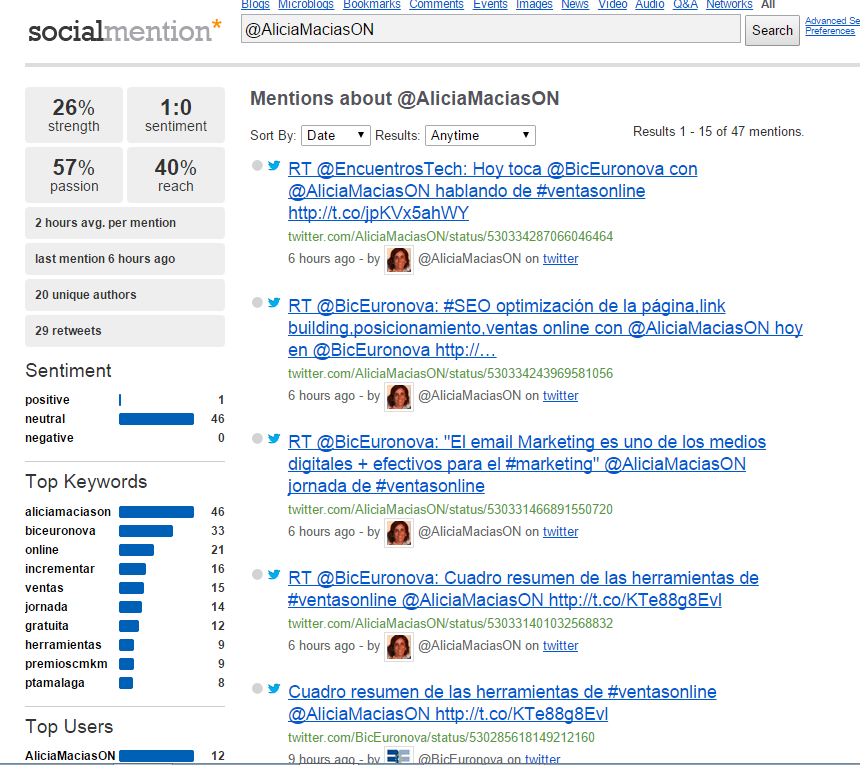Open RT @BicEuronova email Marketing tweet link
The width and height of the screenshot is (860, 765).
coord(527,464)
